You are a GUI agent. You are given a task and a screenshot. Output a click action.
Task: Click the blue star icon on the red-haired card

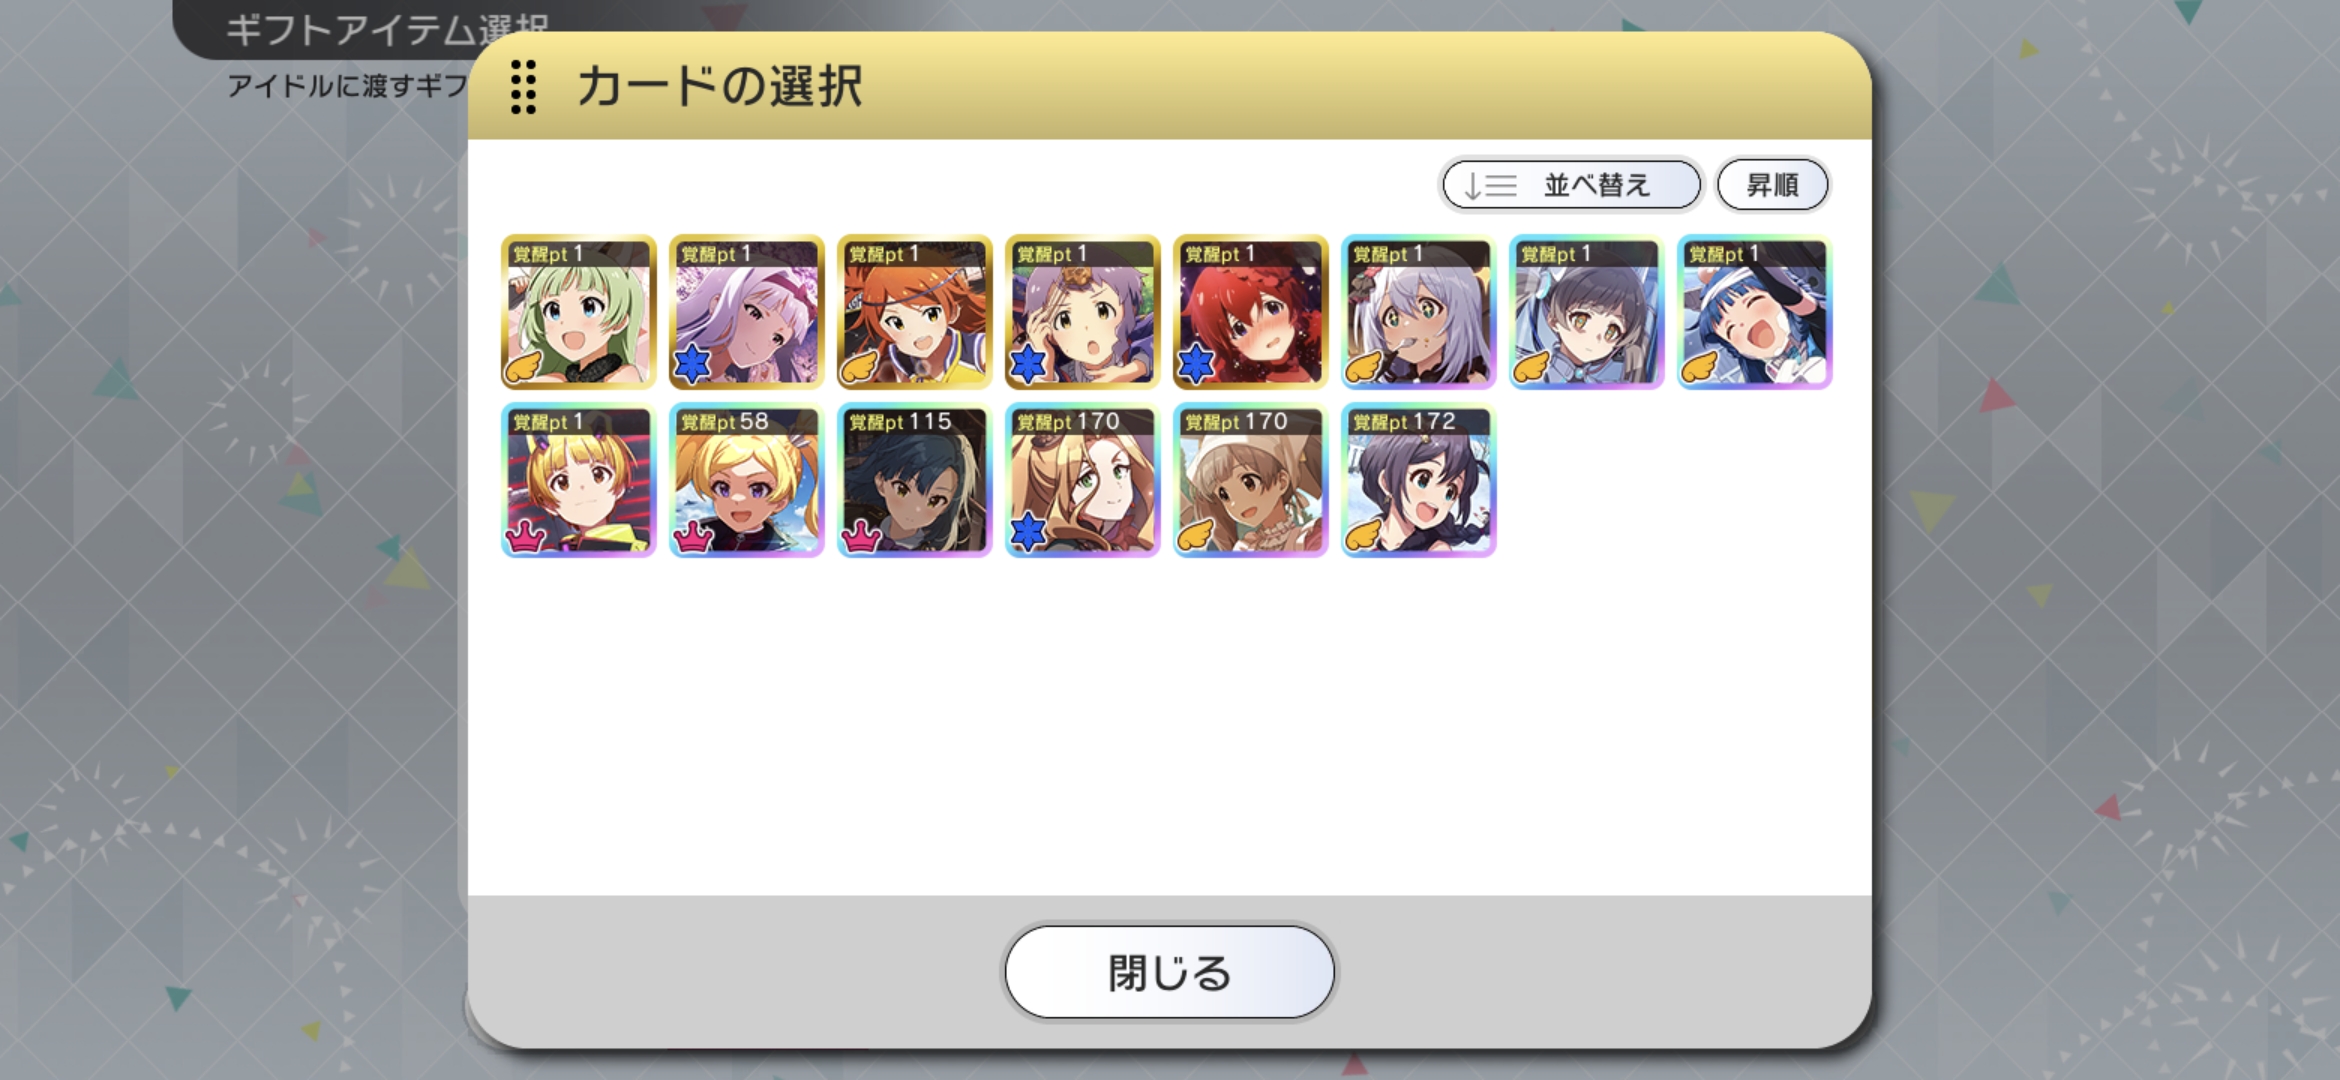(x=1196, y=366)
